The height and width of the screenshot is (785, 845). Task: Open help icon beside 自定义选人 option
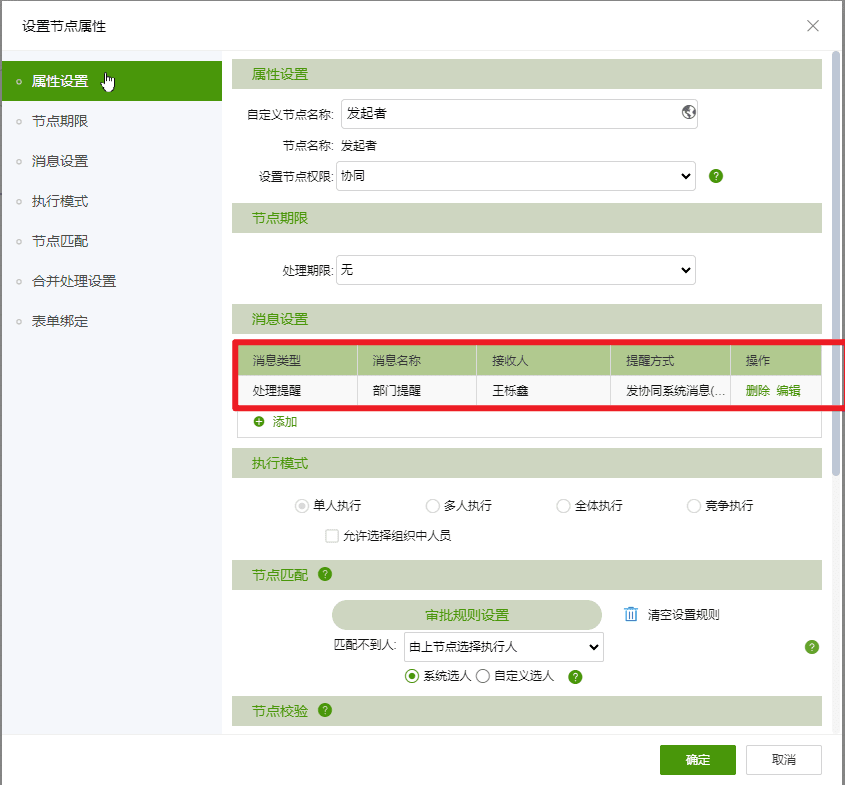575,677
